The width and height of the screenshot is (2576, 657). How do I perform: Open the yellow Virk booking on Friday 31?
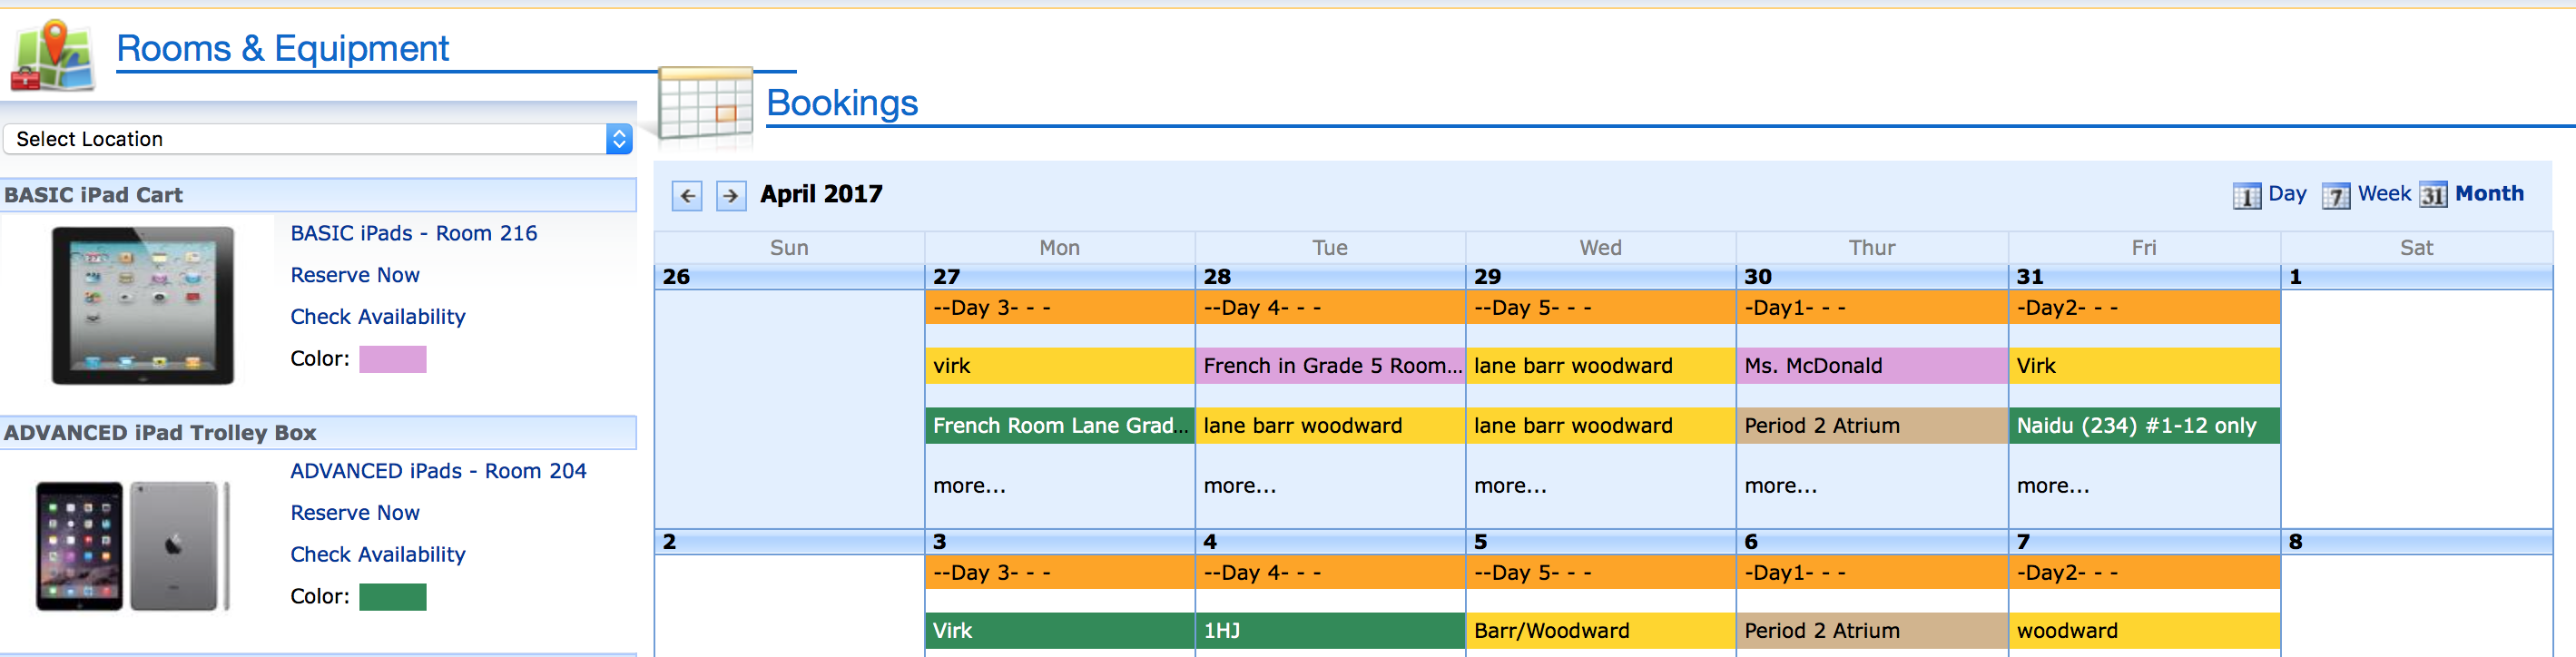tap(2145, 366)
